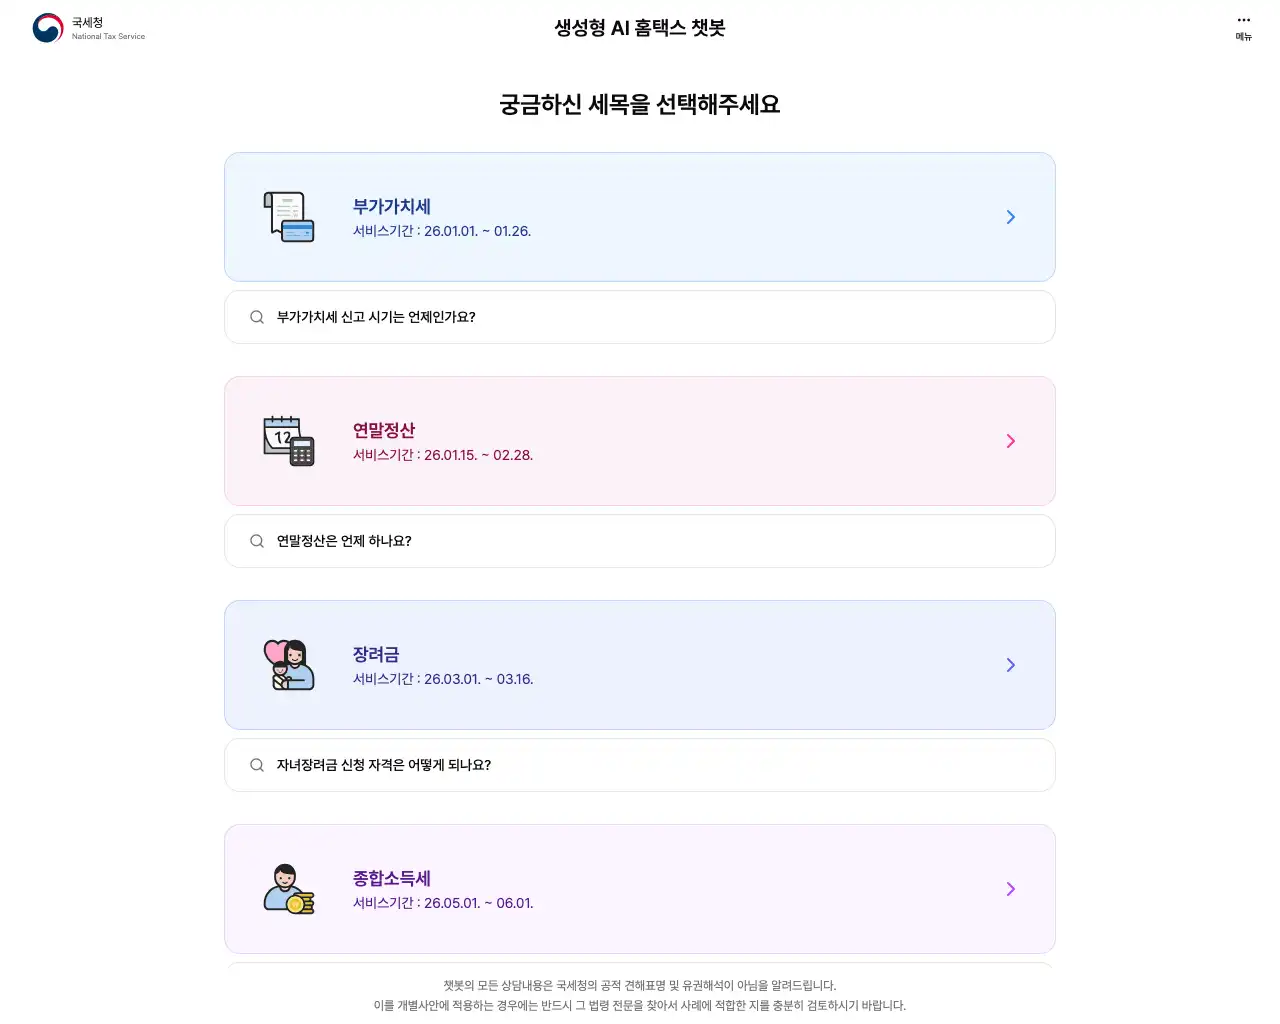Click the 종합소득세 coin person icon

[289, 888]
